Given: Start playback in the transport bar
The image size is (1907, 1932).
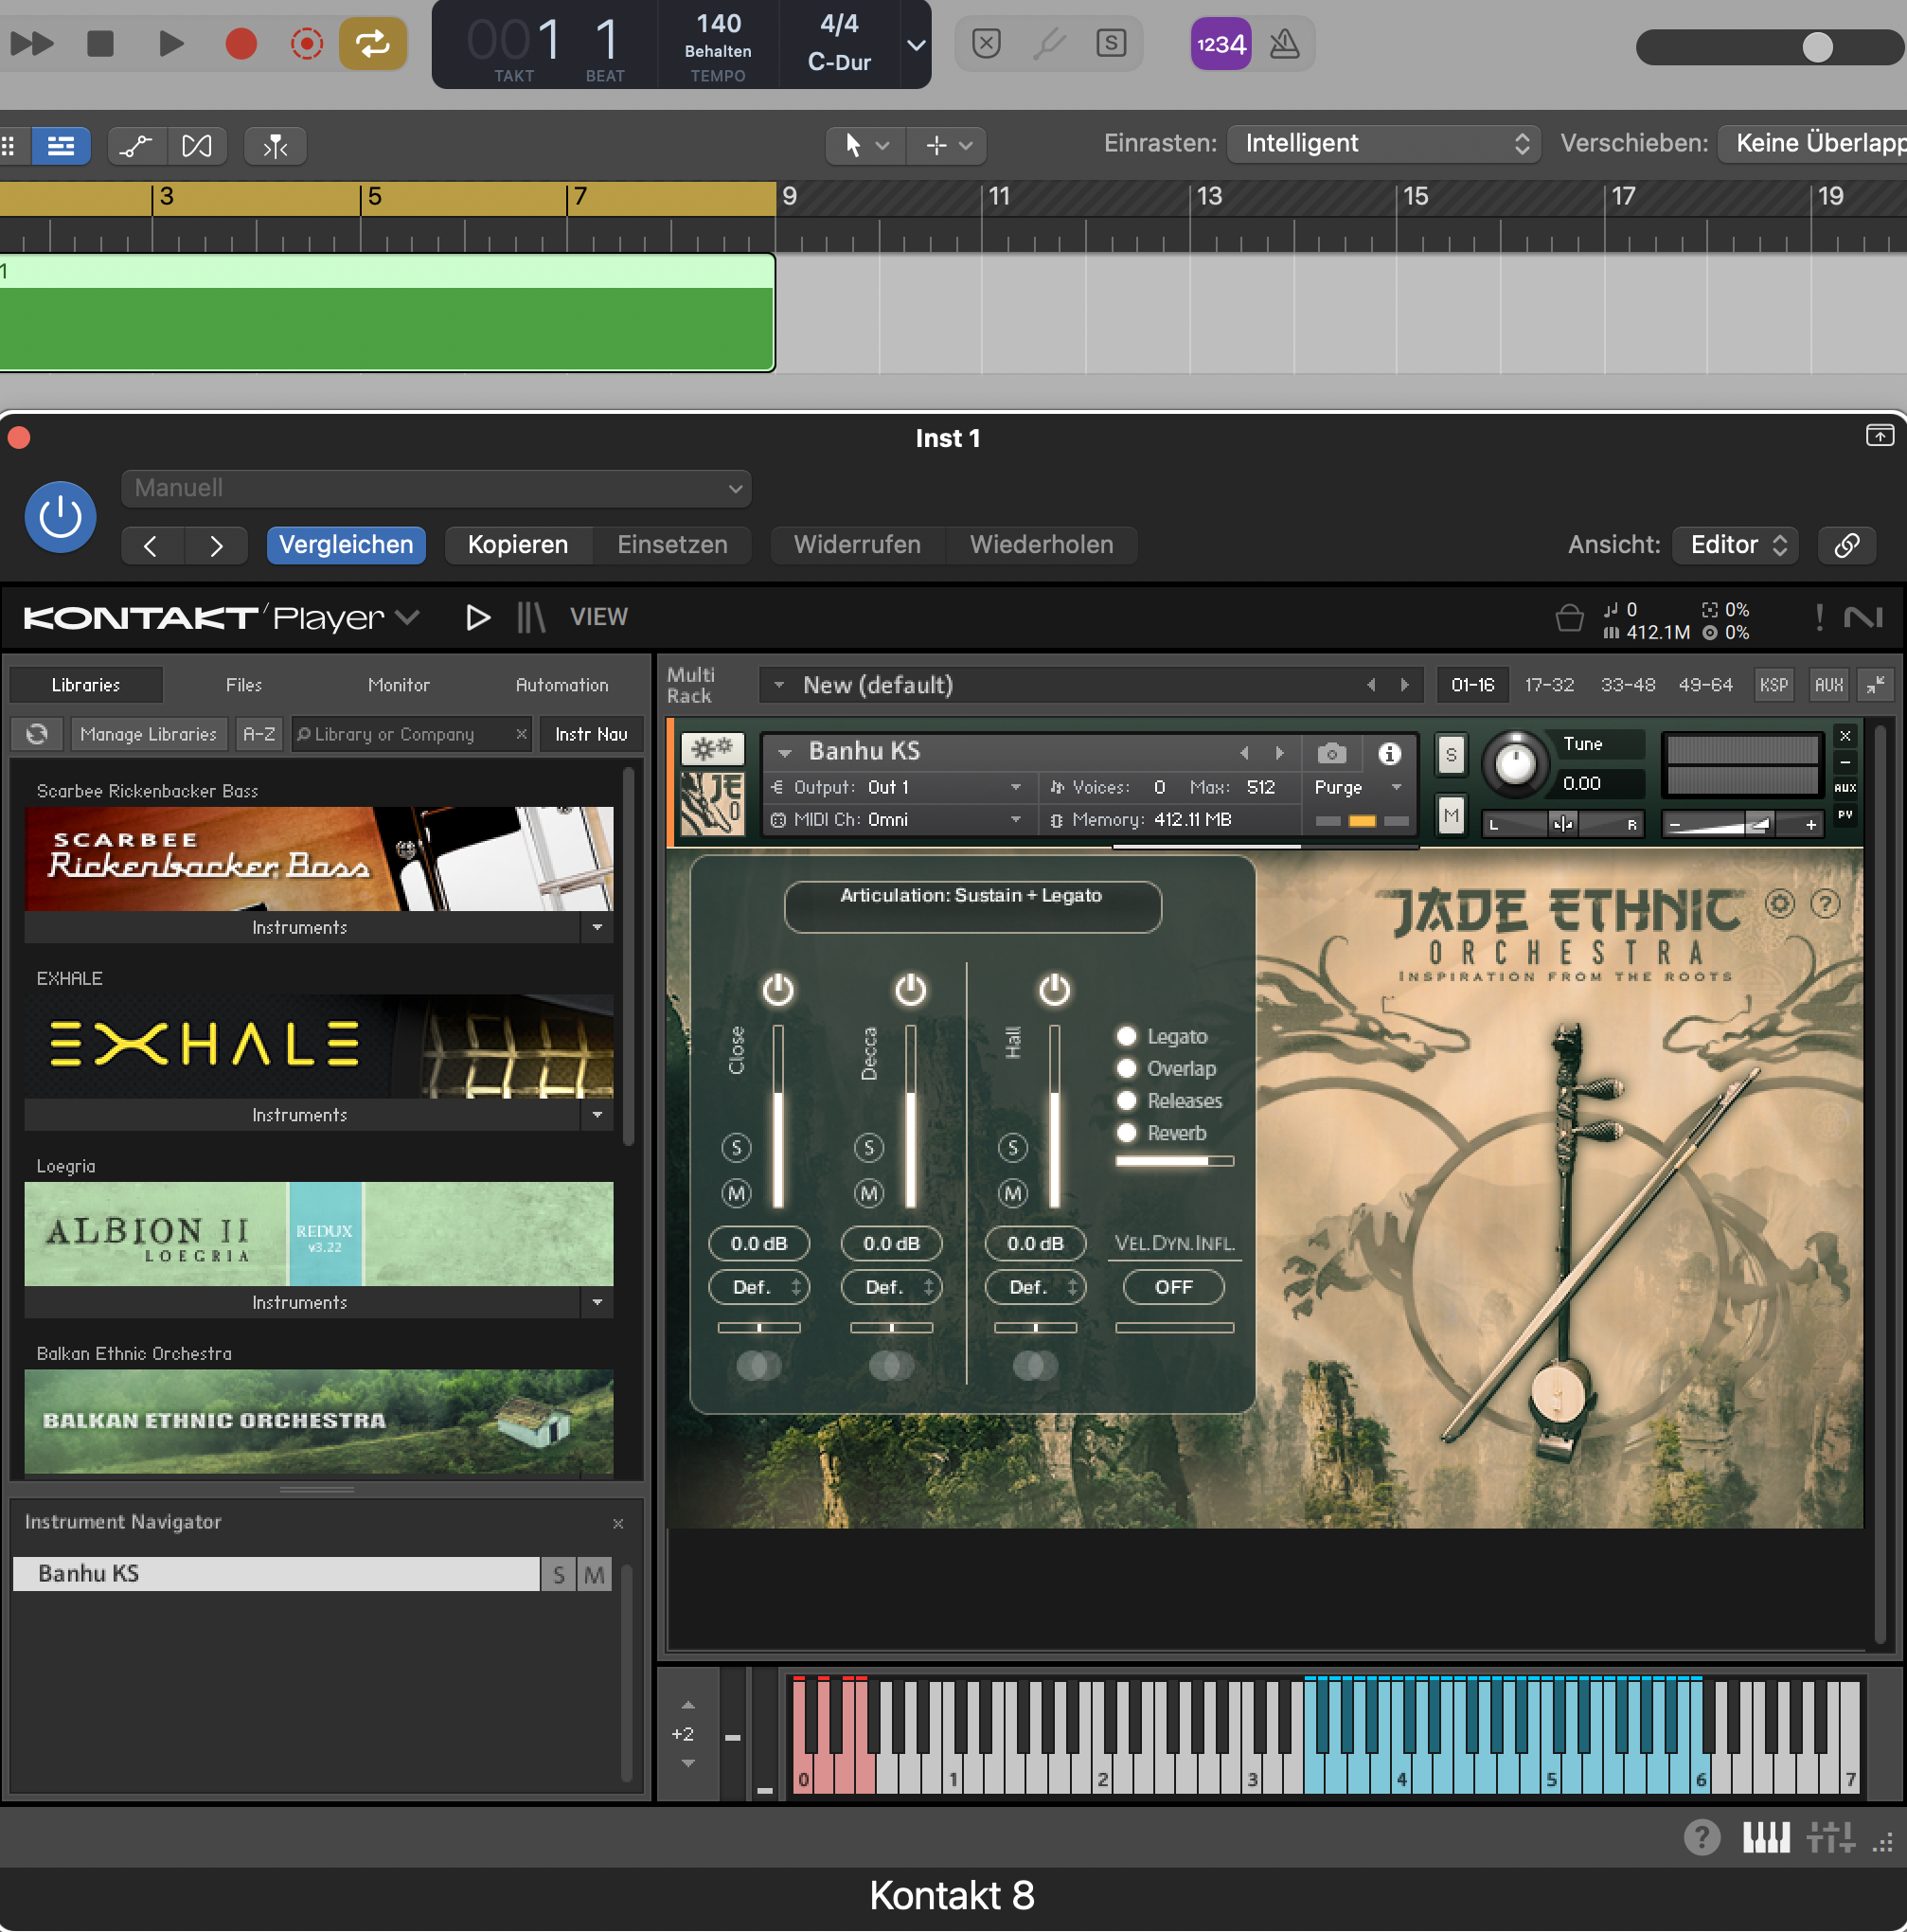Looking at the screenshot, I should (x=171, y=44).
